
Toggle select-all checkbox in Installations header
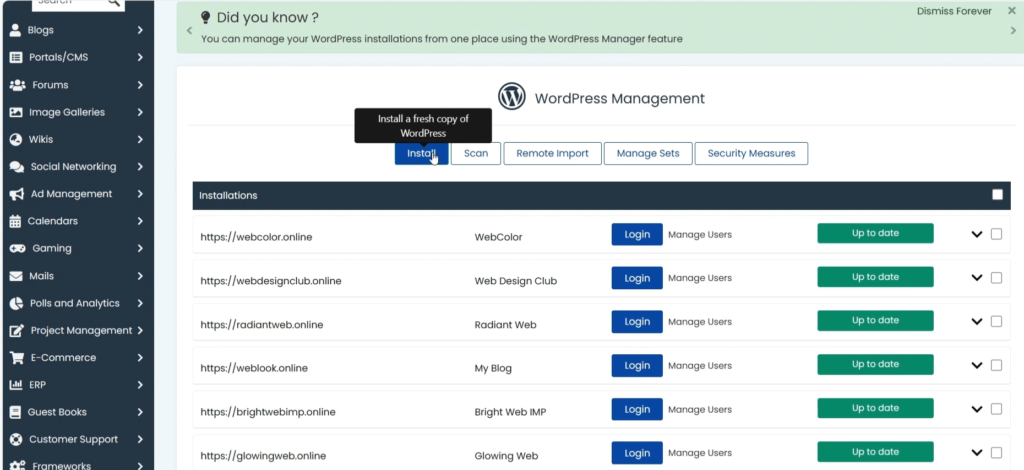[997, 195]
